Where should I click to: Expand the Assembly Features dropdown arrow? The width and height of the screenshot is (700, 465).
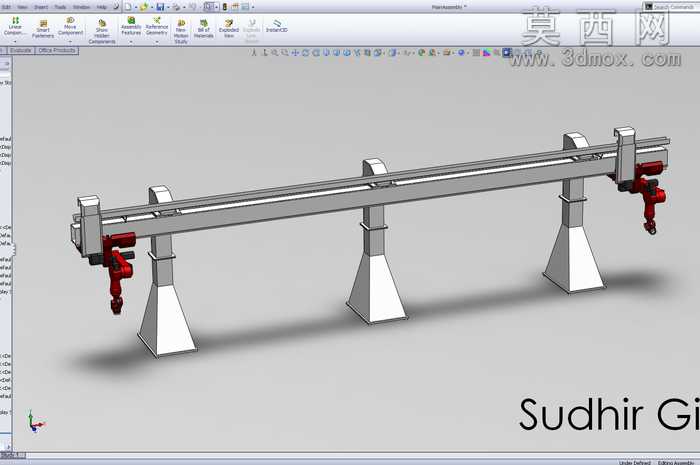(131, 42)
